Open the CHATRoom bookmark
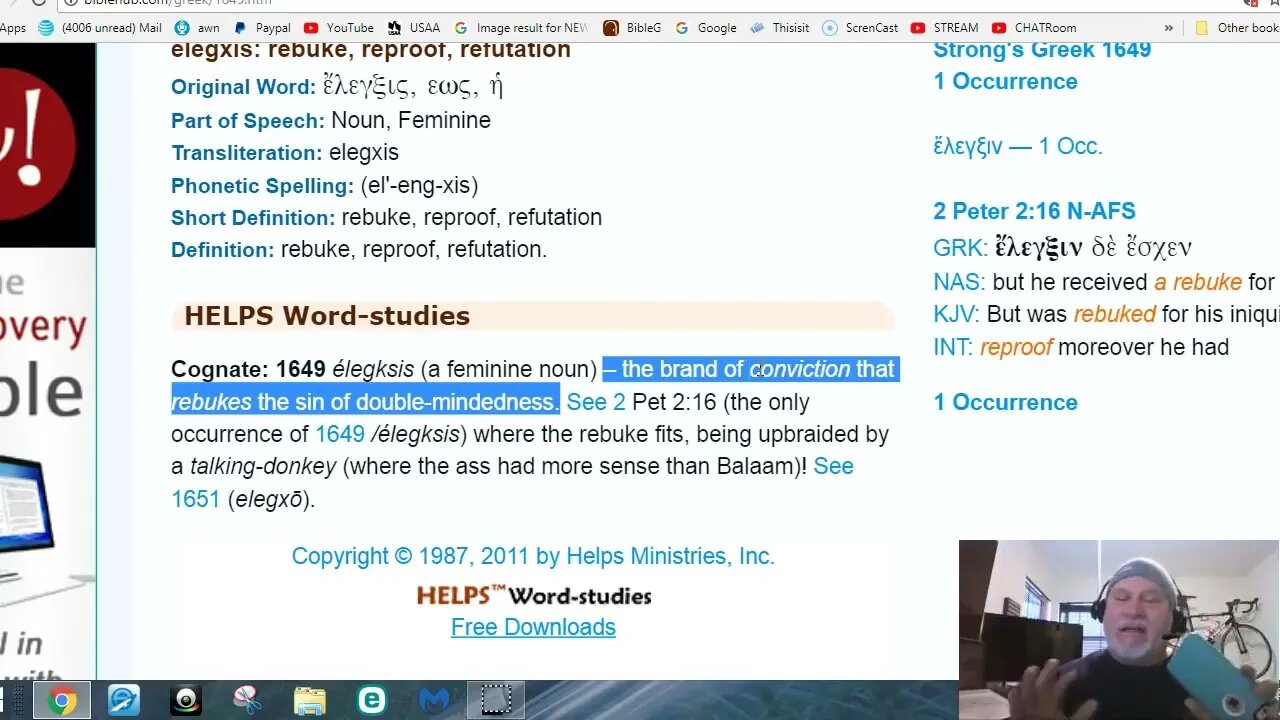 (x=1034, y=28)
